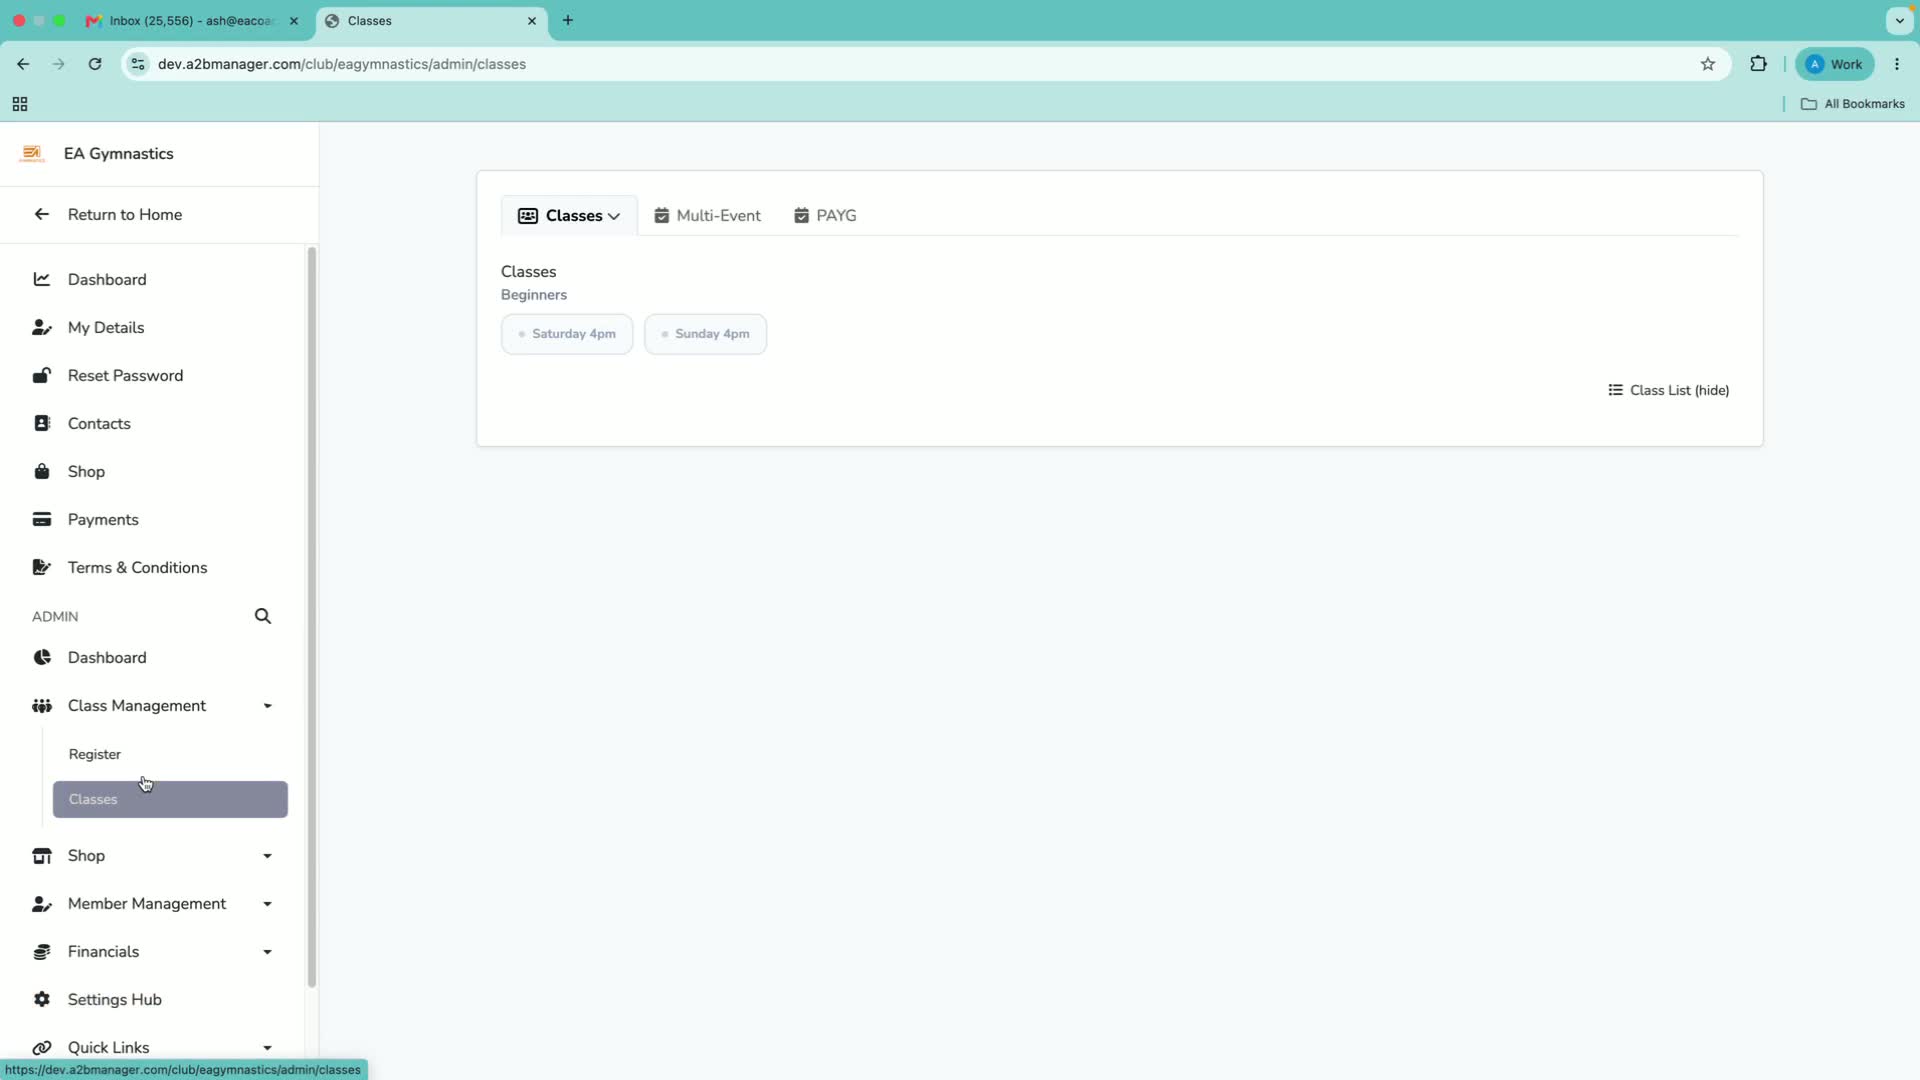Open the Classes tab dropdown
Screen dimensions: 1920x1080
pos(569,216)
